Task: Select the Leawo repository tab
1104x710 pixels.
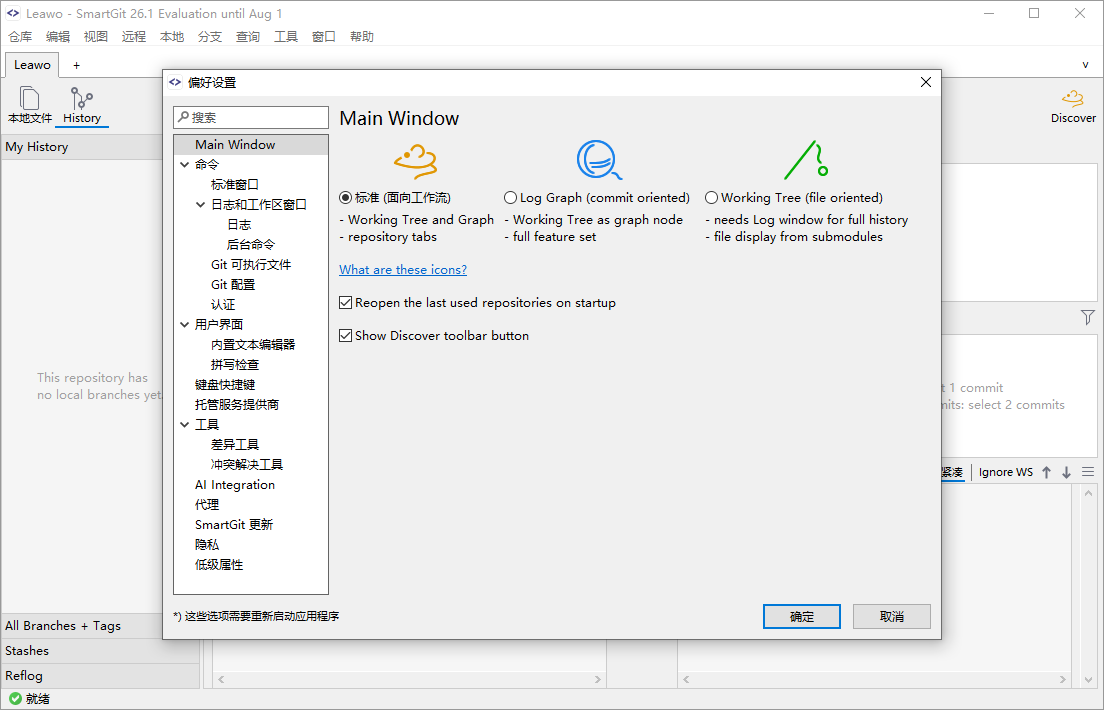Action: [32, 65]
